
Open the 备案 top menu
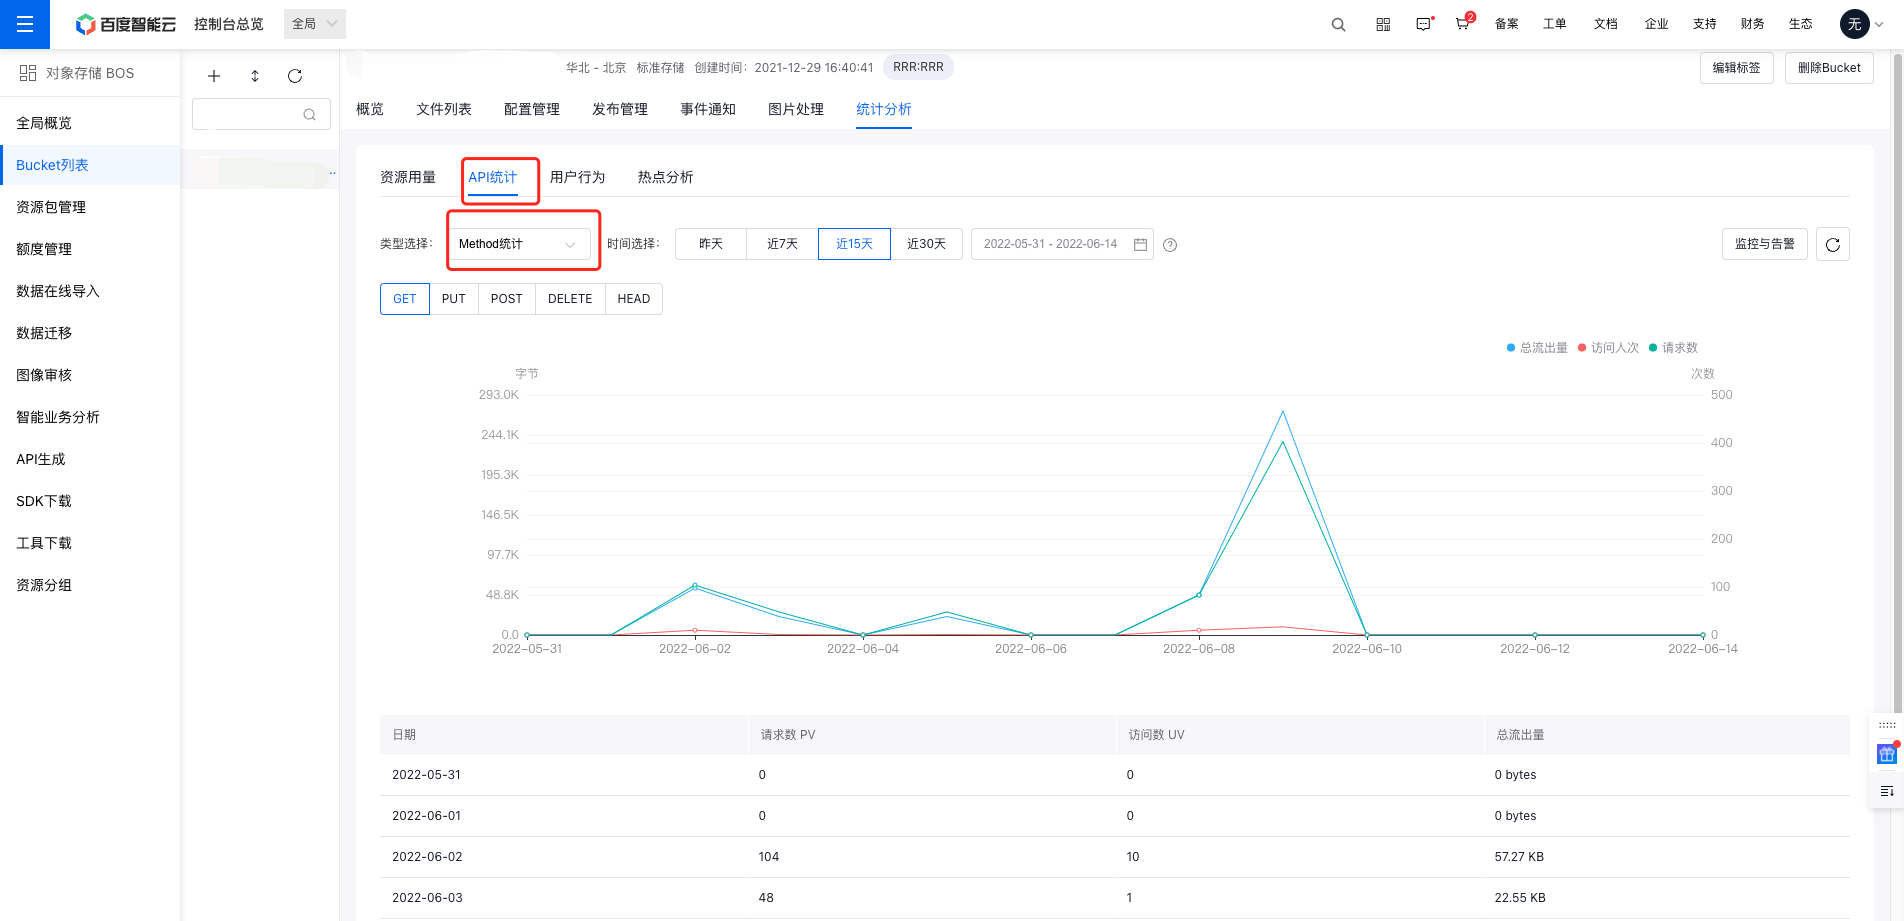1507,24
